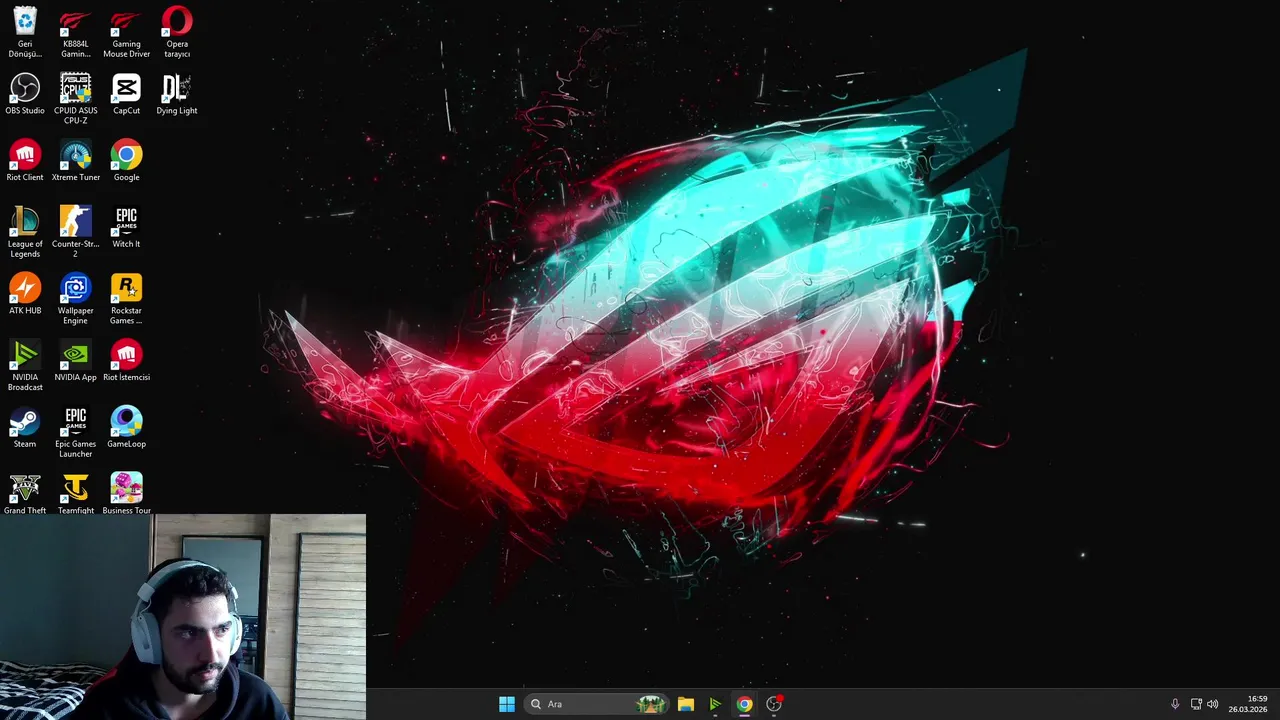This screenshot has height=720, width=1280.
Task: Select the Gaming Mouse Driver shortcut
Action: (x=126, y=32)
